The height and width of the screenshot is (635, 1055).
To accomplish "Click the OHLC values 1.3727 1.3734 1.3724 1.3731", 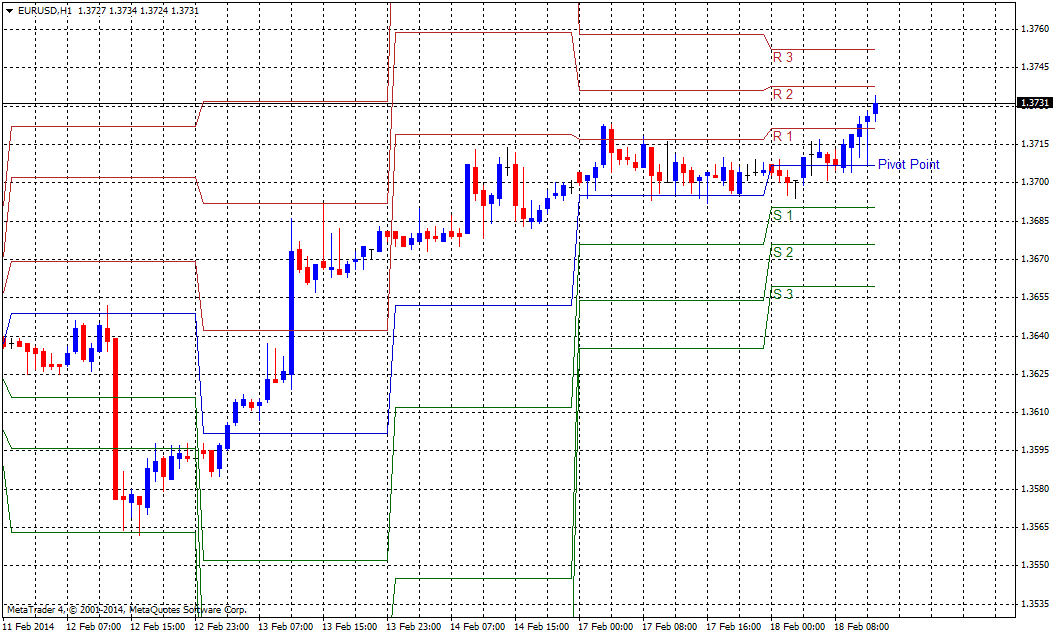I will [139, 11].
